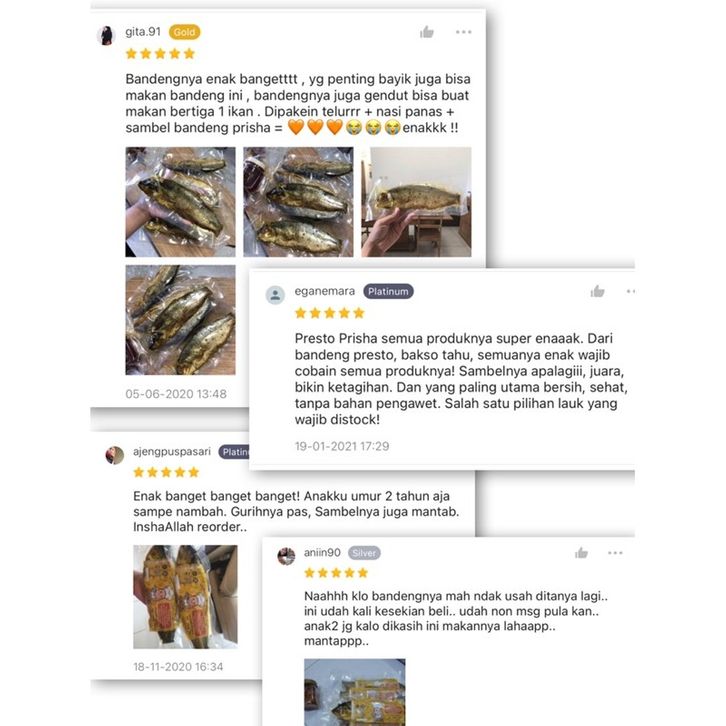Open more options on eganemara's review
726x726 pixels.
(631, 291)
